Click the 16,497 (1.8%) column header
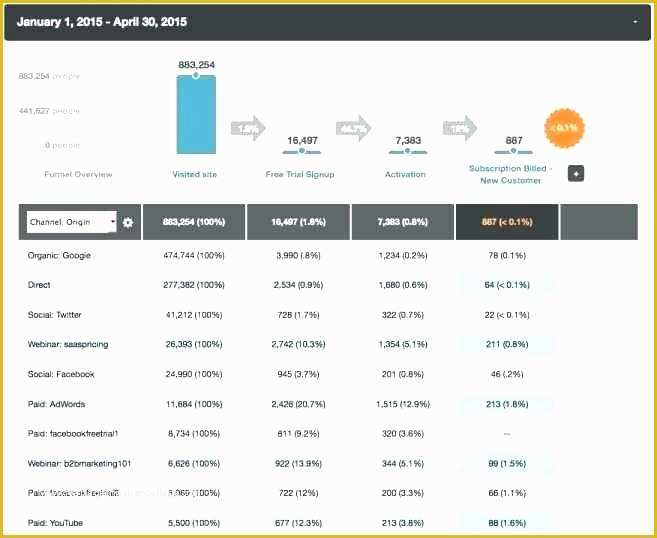The width and height of the screenshot is (657, 538). click(x=298, y=222)
